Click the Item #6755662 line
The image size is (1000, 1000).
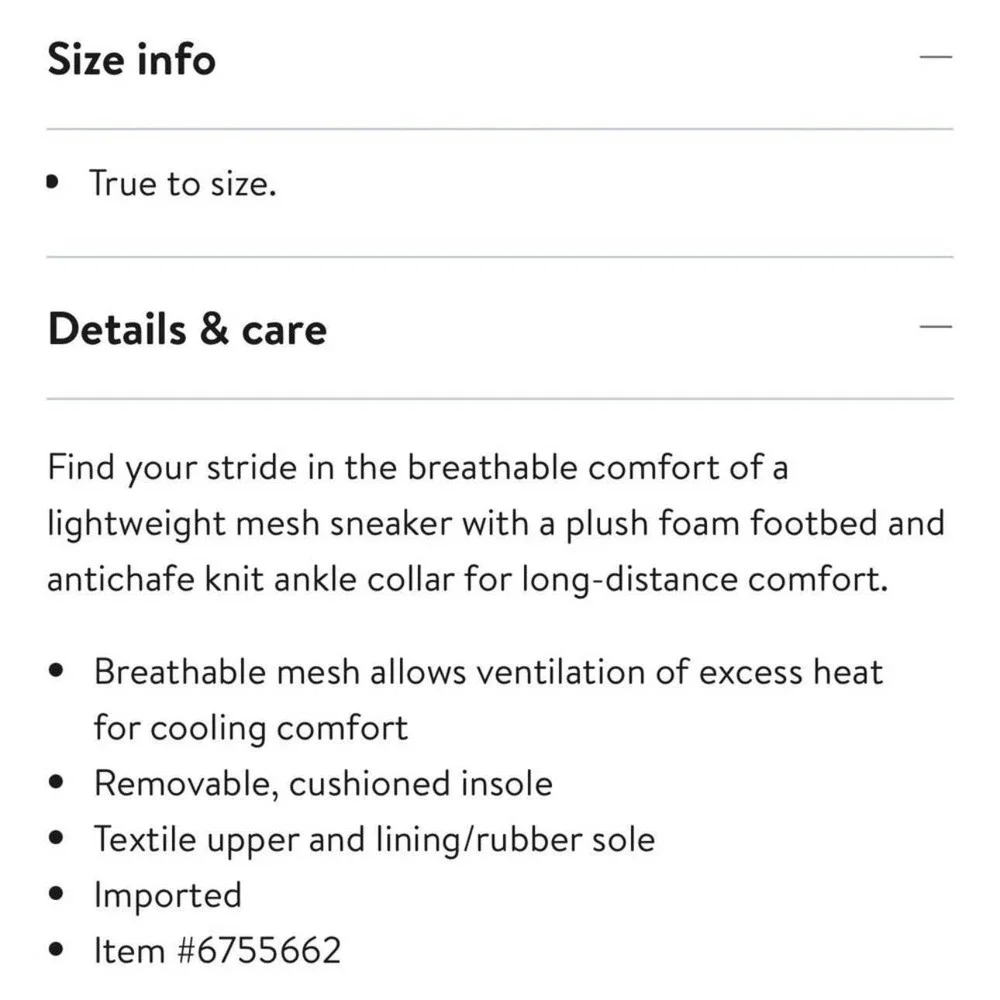(x=217, y=950)
